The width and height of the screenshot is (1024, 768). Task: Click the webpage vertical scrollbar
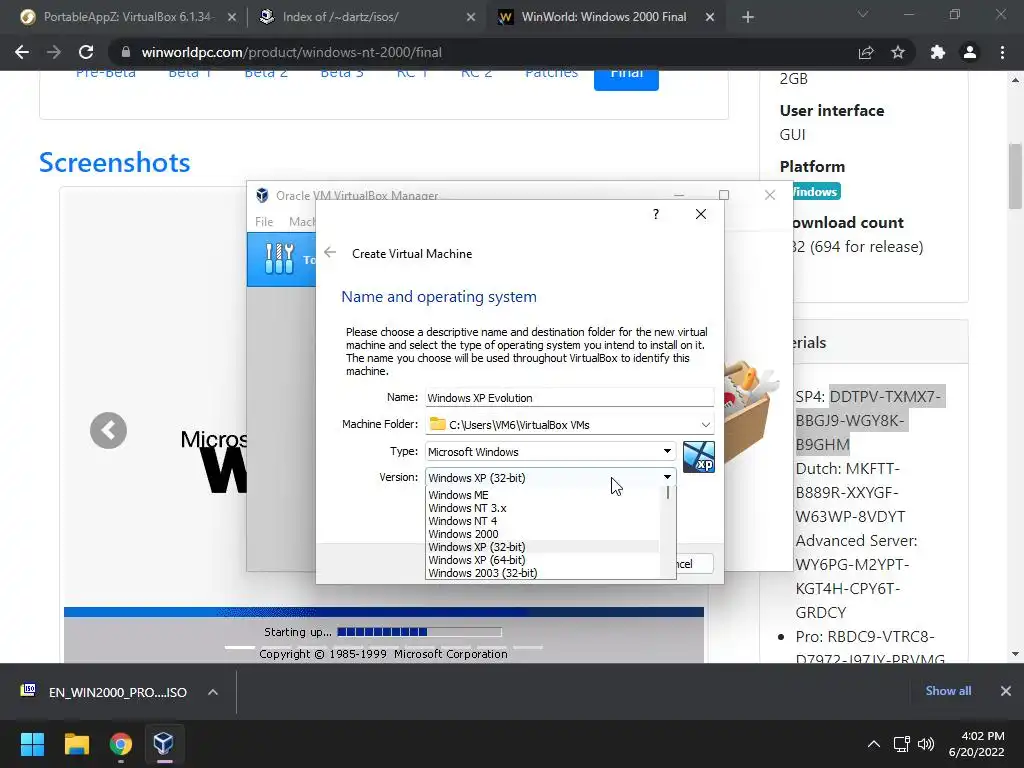[x=1015, y=176]
